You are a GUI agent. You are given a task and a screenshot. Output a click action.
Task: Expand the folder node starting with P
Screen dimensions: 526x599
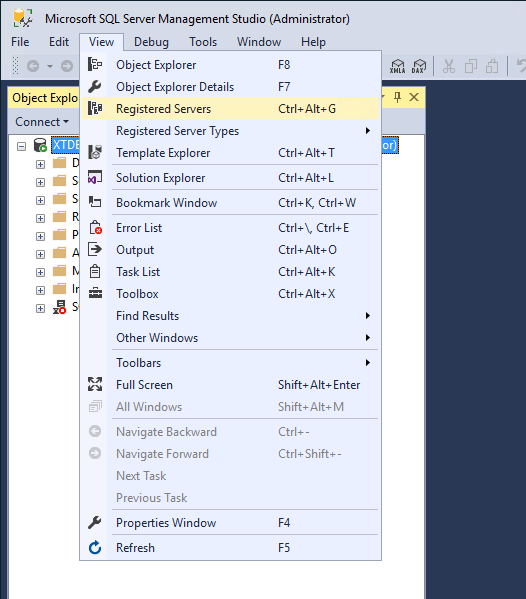[x=40, y=236]
